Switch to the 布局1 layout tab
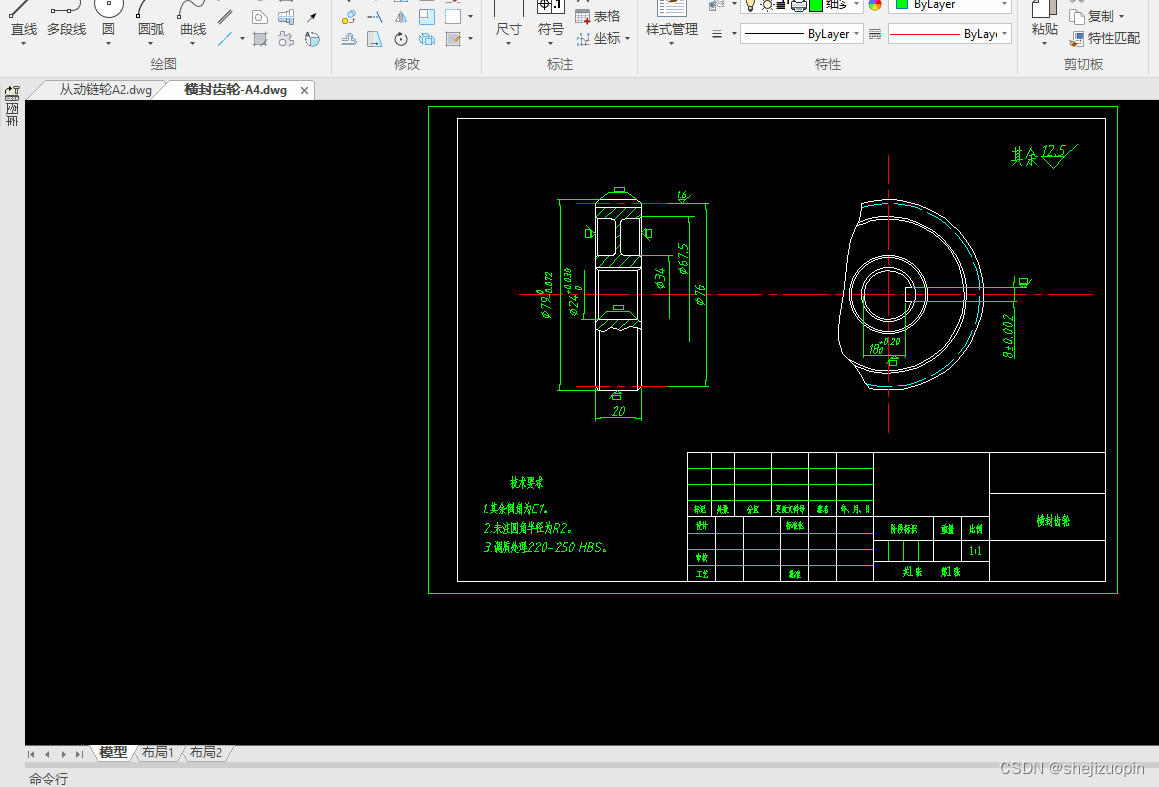The height and width of the screenshot is (787, 1159). [x=157, y=752]
